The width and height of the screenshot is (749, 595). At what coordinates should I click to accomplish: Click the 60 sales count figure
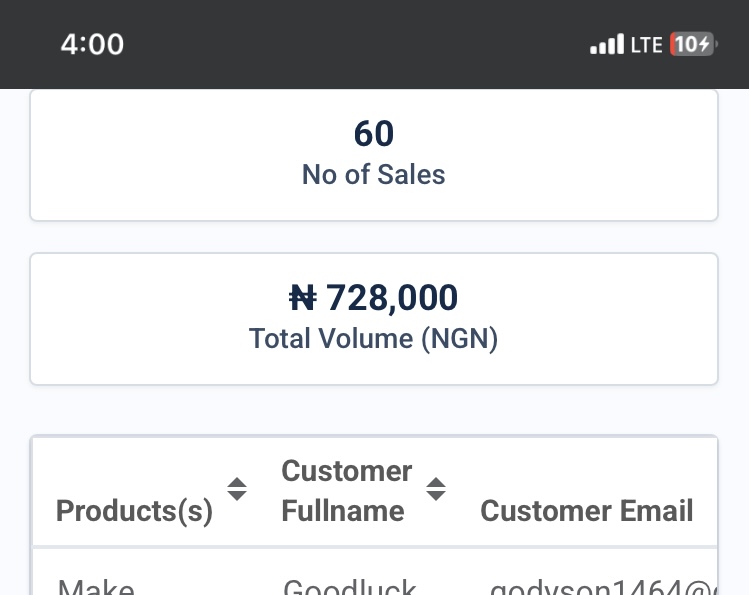click(374, 134)
